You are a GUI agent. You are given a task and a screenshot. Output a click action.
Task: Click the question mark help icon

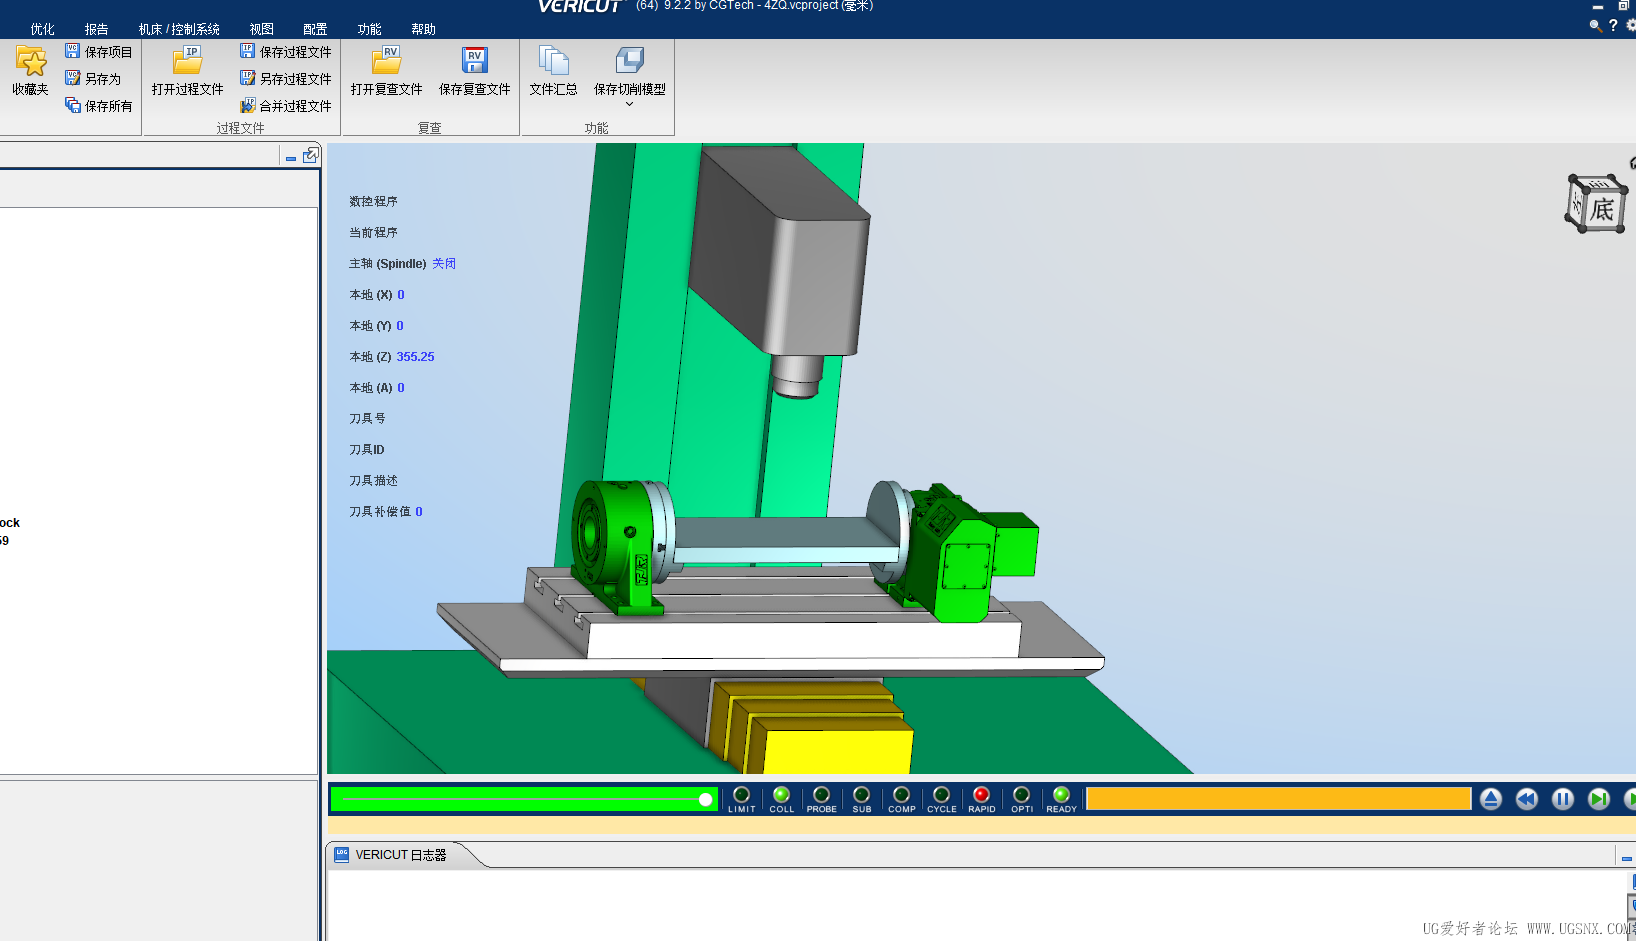(1613, 26)
